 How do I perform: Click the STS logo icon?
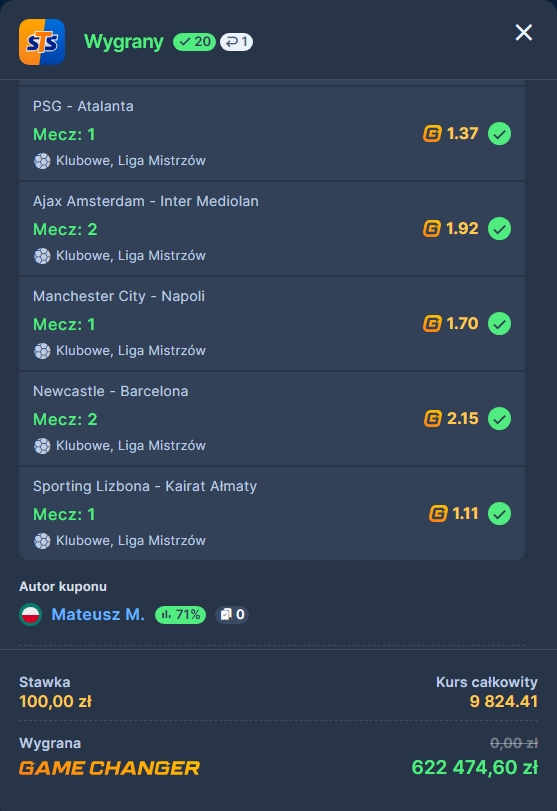[42, 42]
